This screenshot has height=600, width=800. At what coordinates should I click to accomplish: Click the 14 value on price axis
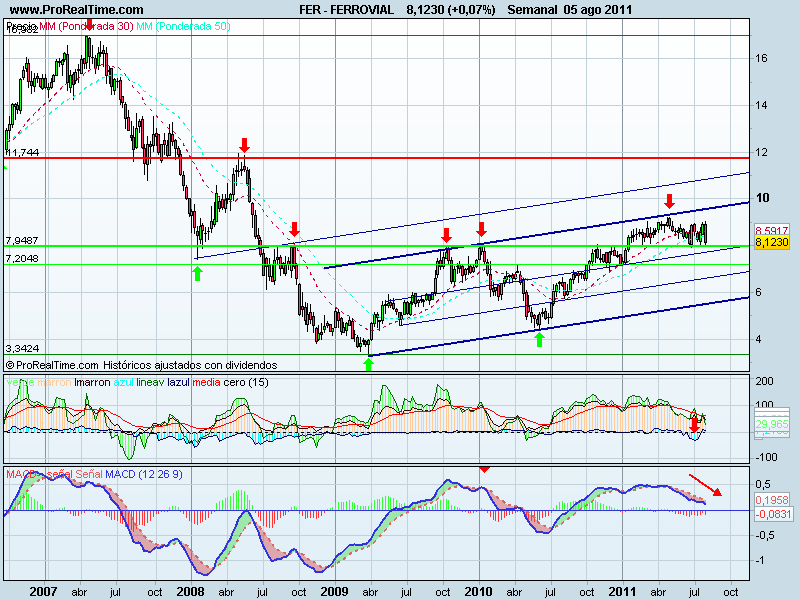[x=761, y=105]
